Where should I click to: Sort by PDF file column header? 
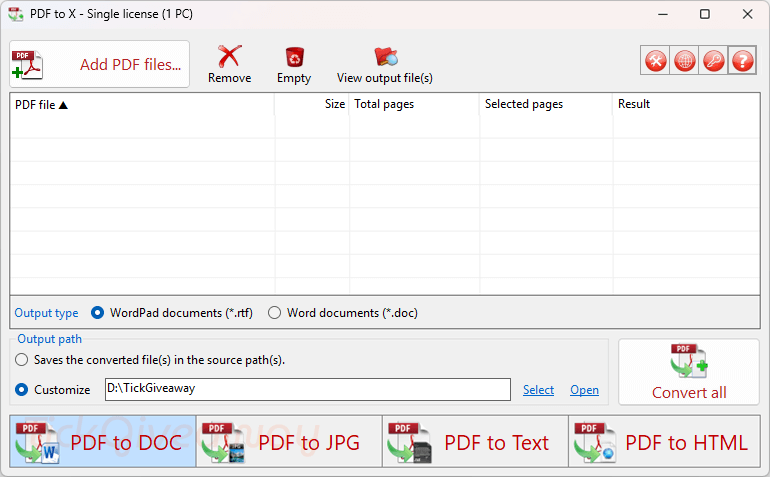[142, 104]
